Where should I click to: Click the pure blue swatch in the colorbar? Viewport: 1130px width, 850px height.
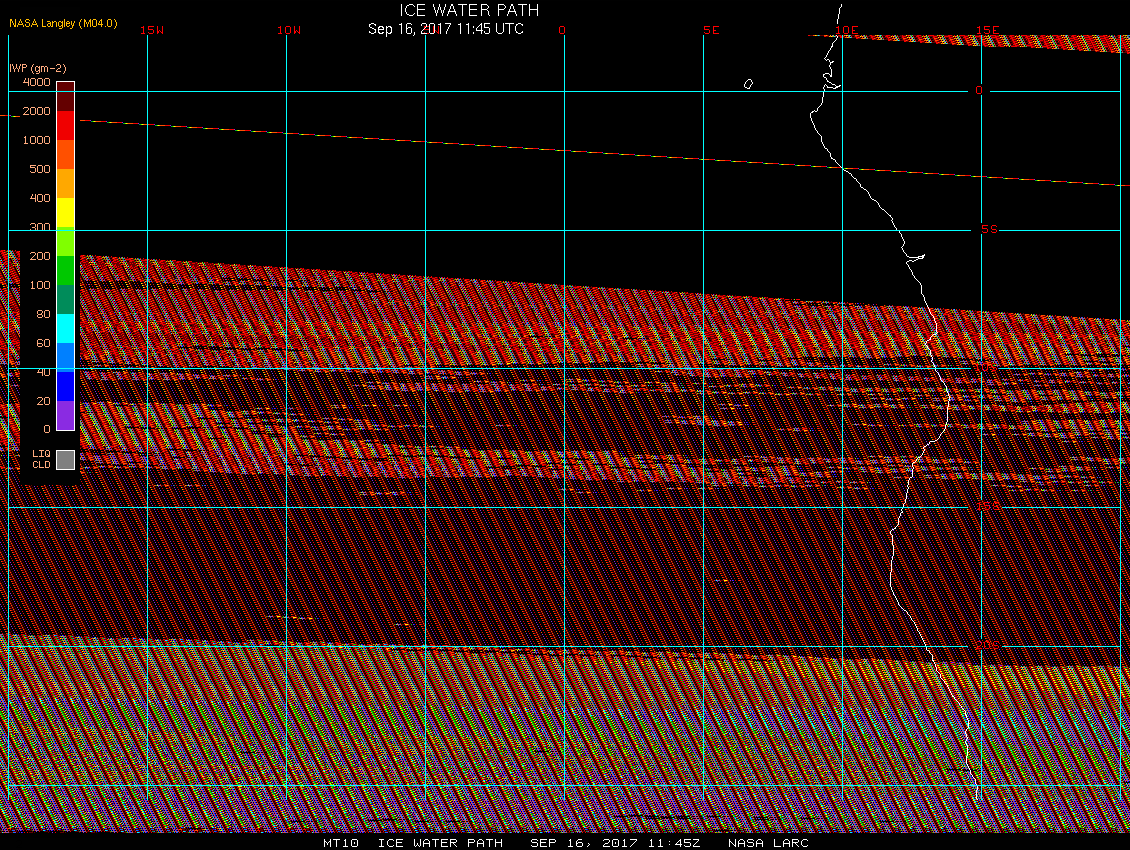[65, 386]
